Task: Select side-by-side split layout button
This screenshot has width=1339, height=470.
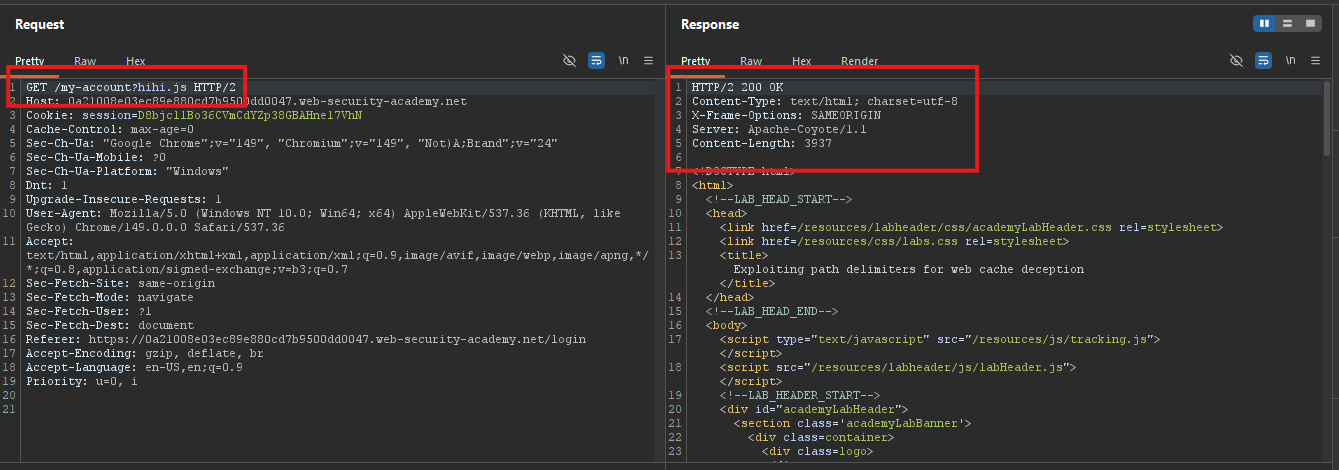Action: [1265, 23]
